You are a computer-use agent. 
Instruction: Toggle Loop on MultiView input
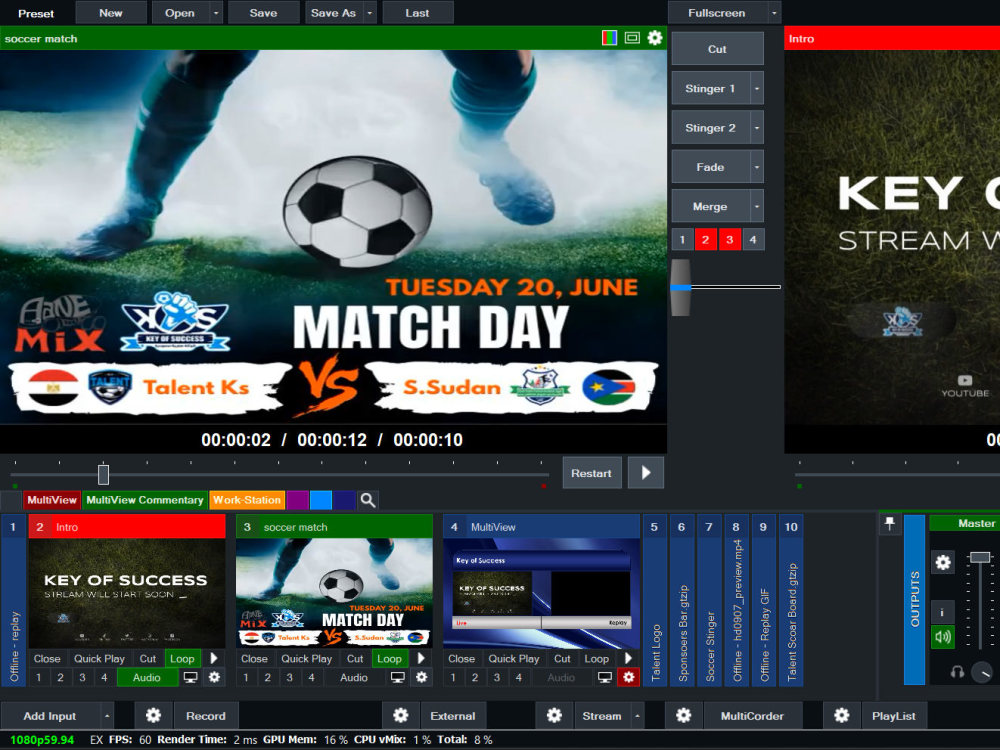(x=597, y=658)
